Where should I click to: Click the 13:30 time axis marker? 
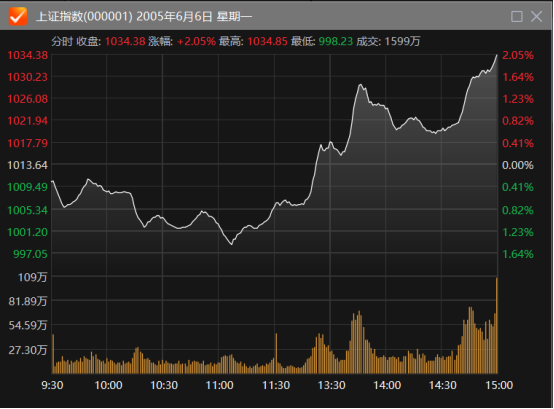(x=331, y=385)
